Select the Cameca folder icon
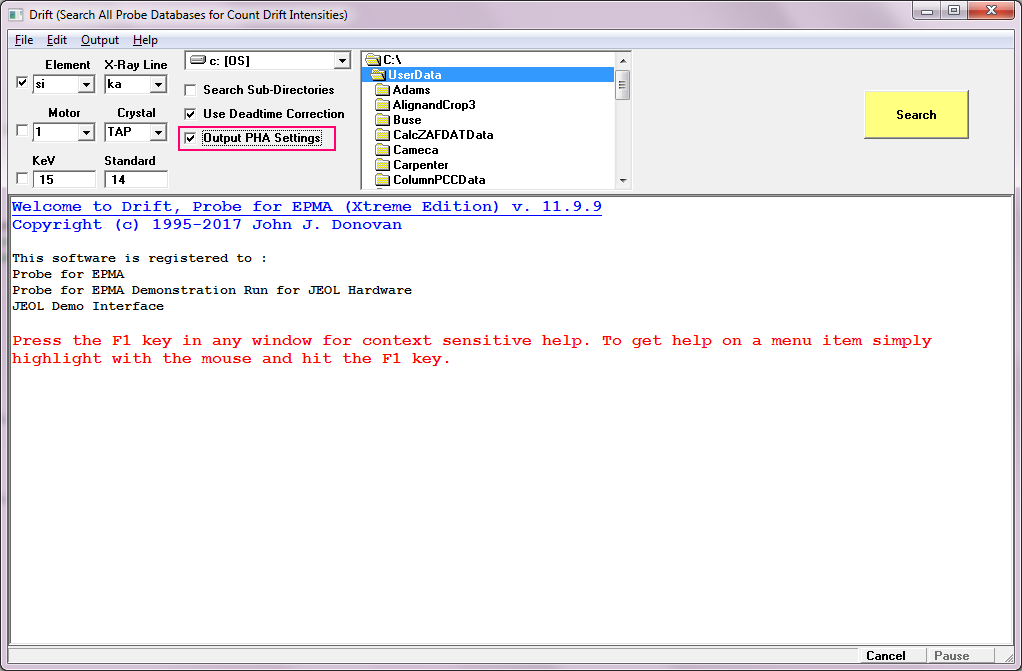The image size is (1022, 671). 382,150
